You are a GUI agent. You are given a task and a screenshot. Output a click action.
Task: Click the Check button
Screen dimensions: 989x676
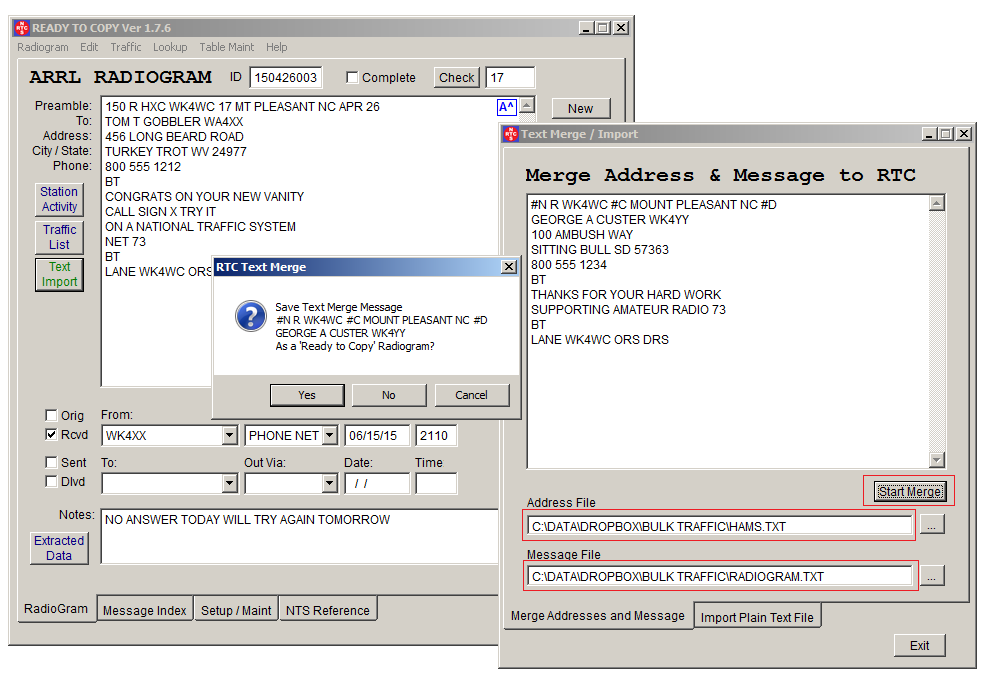point(457,78)
